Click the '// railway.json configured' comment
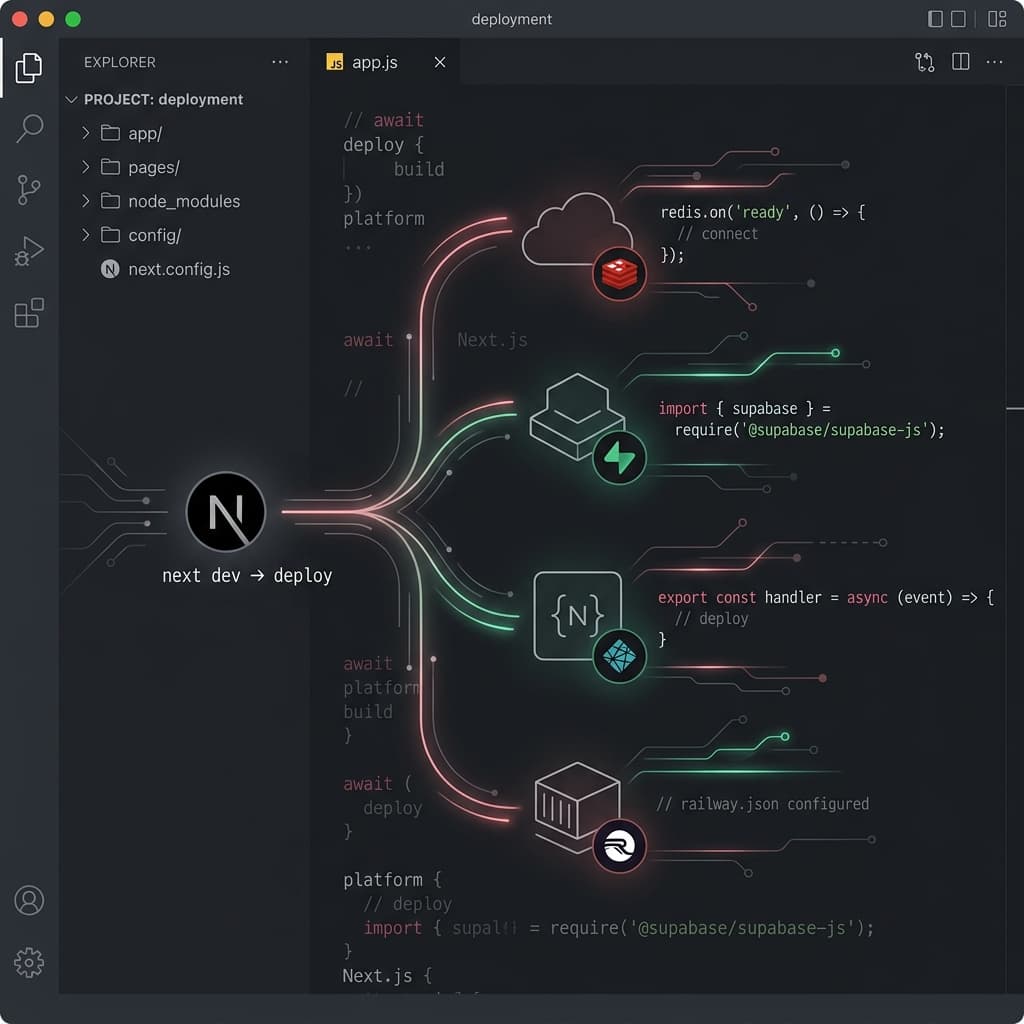Image resolution: width=1024 pixels, height=1024 pixels. (763, 804)
